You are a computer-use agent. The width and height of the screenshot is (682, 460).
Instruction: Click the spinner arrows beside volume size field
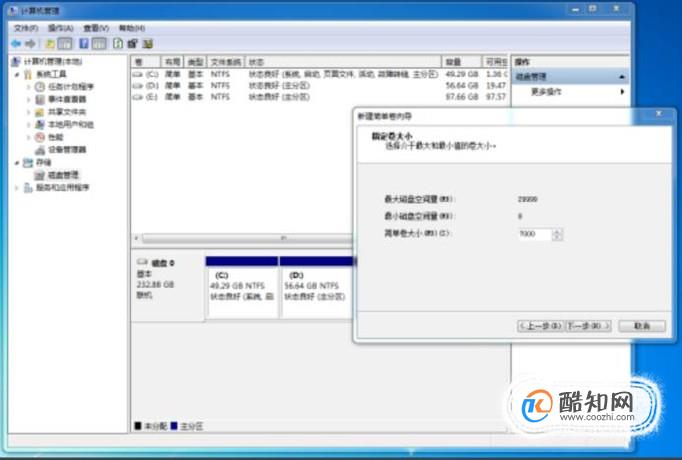[557, 234]
